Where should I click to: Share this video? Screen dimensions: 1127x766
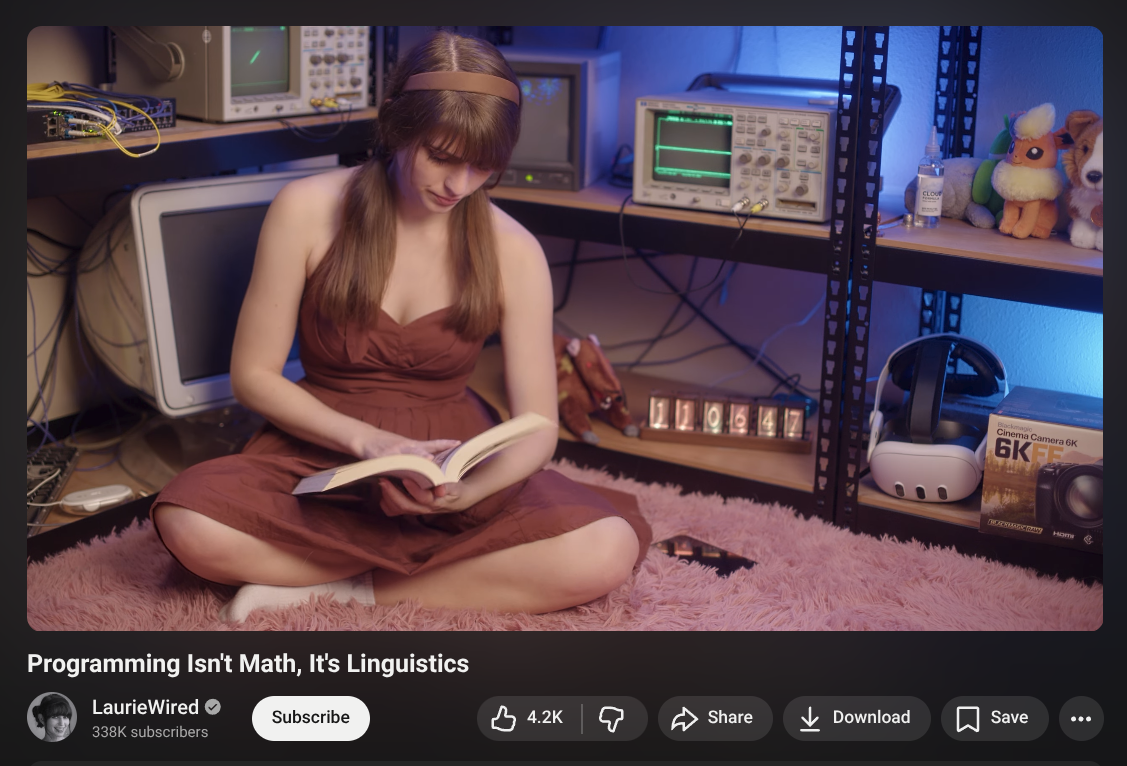pyautogui.click(x=715, y=718)
